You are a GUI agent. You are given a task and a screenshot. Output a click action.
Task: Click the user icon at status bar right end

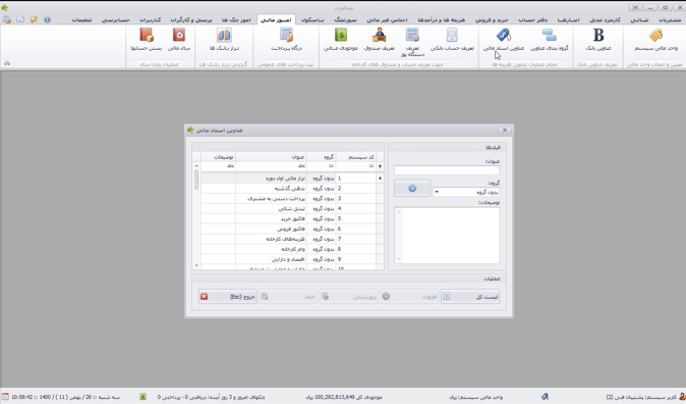pyautogui.click(x=681, y=397)
